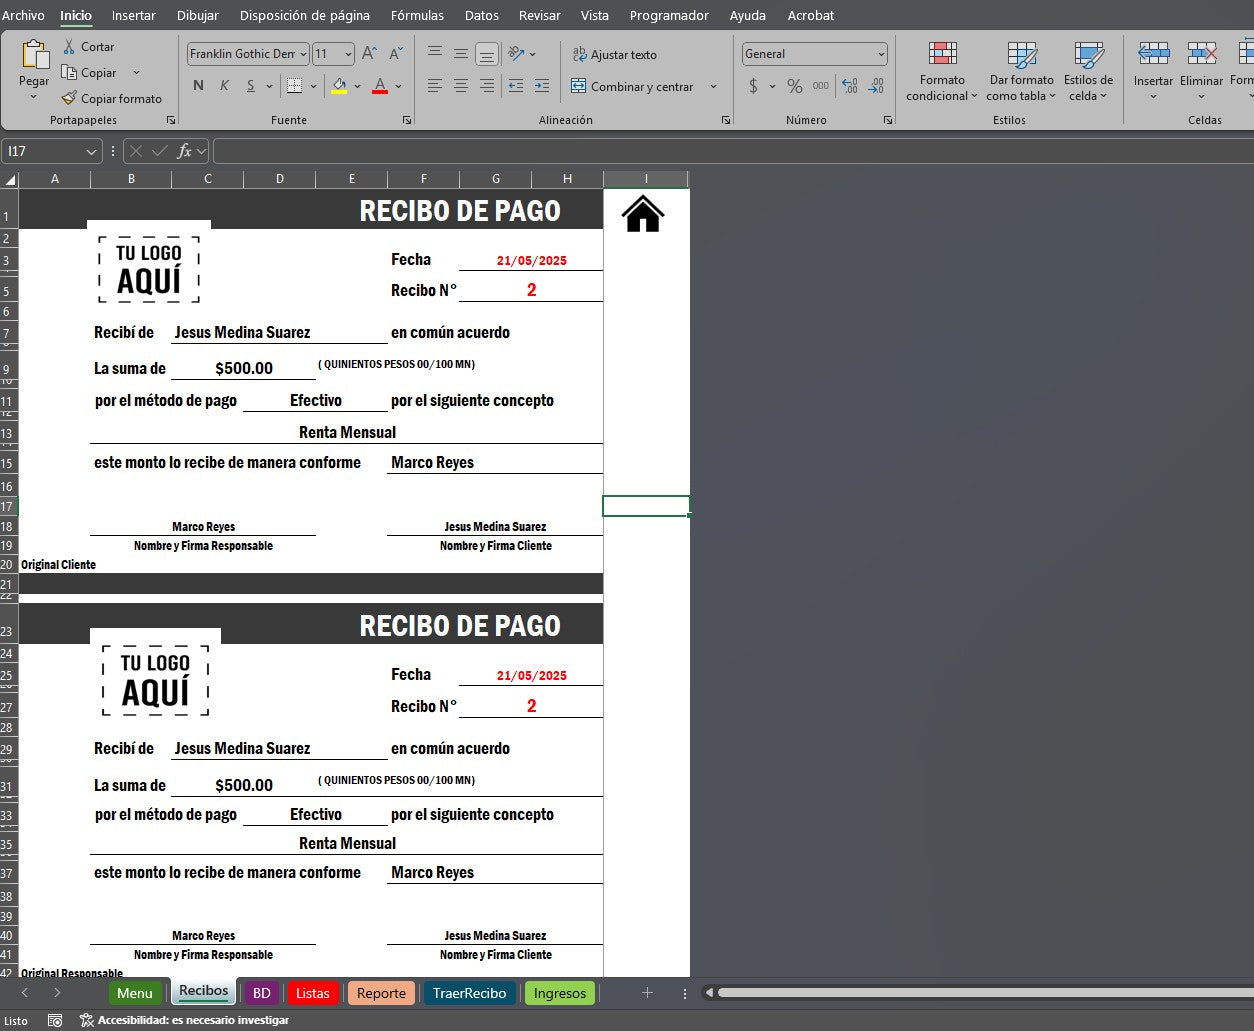The height and width of the screenshot is (1031, 1254).
Task: Switch to the Fórmulas ribbon tab
Action: tap(418, 15)
